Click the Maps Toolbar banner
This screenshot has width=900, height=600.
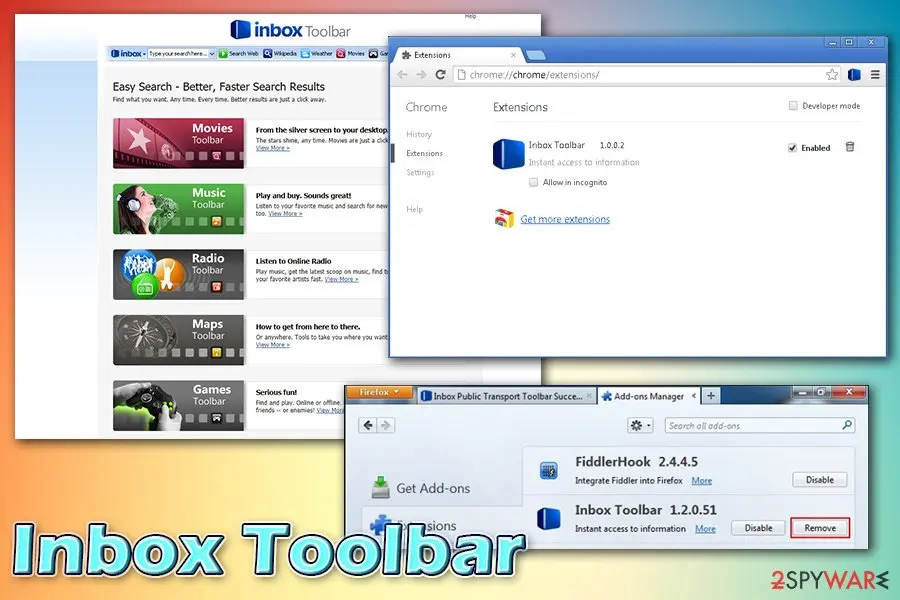pos(179,340)
